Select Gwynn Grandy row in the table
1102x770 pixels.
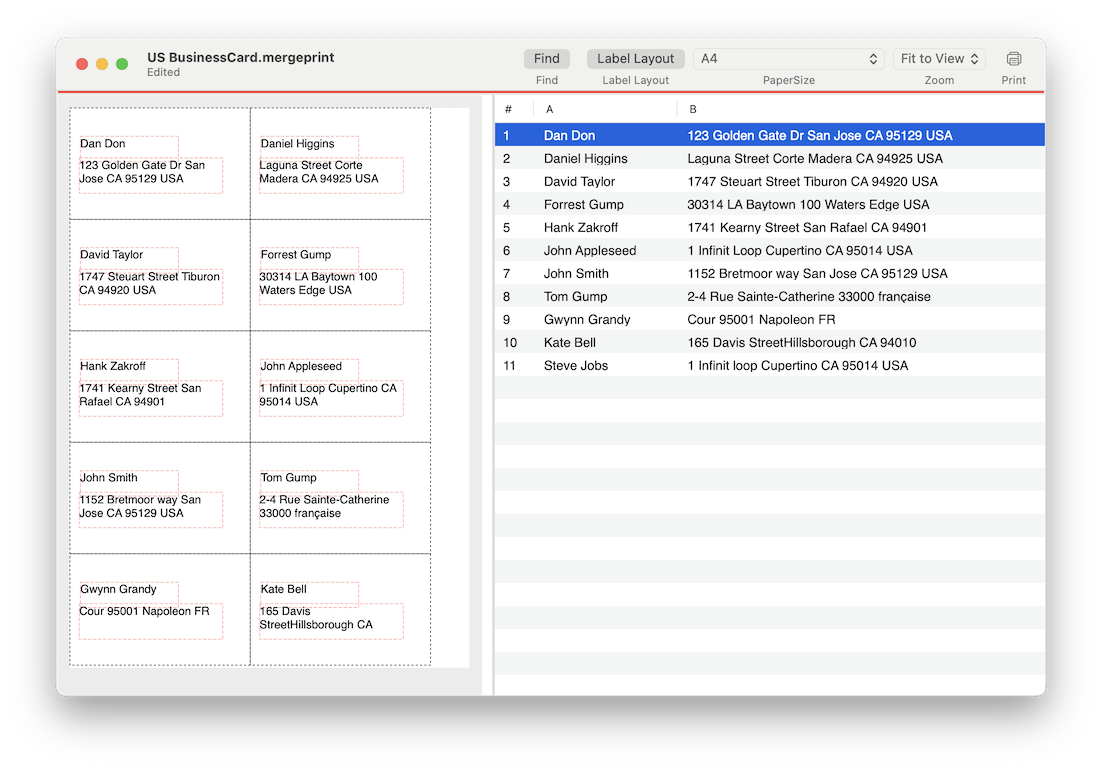click(587, 320)
